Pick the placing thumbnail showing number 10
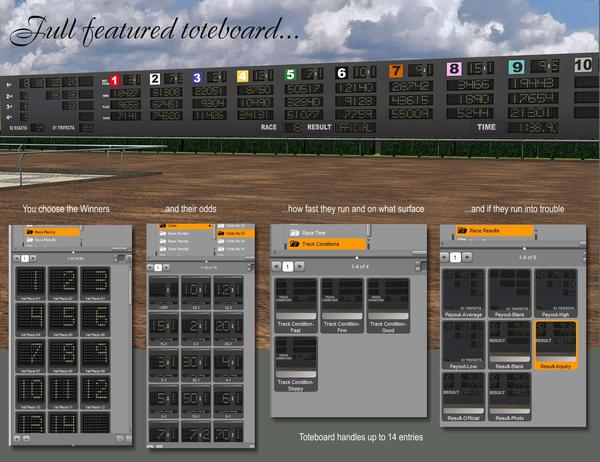 click(x=31, y=392)
